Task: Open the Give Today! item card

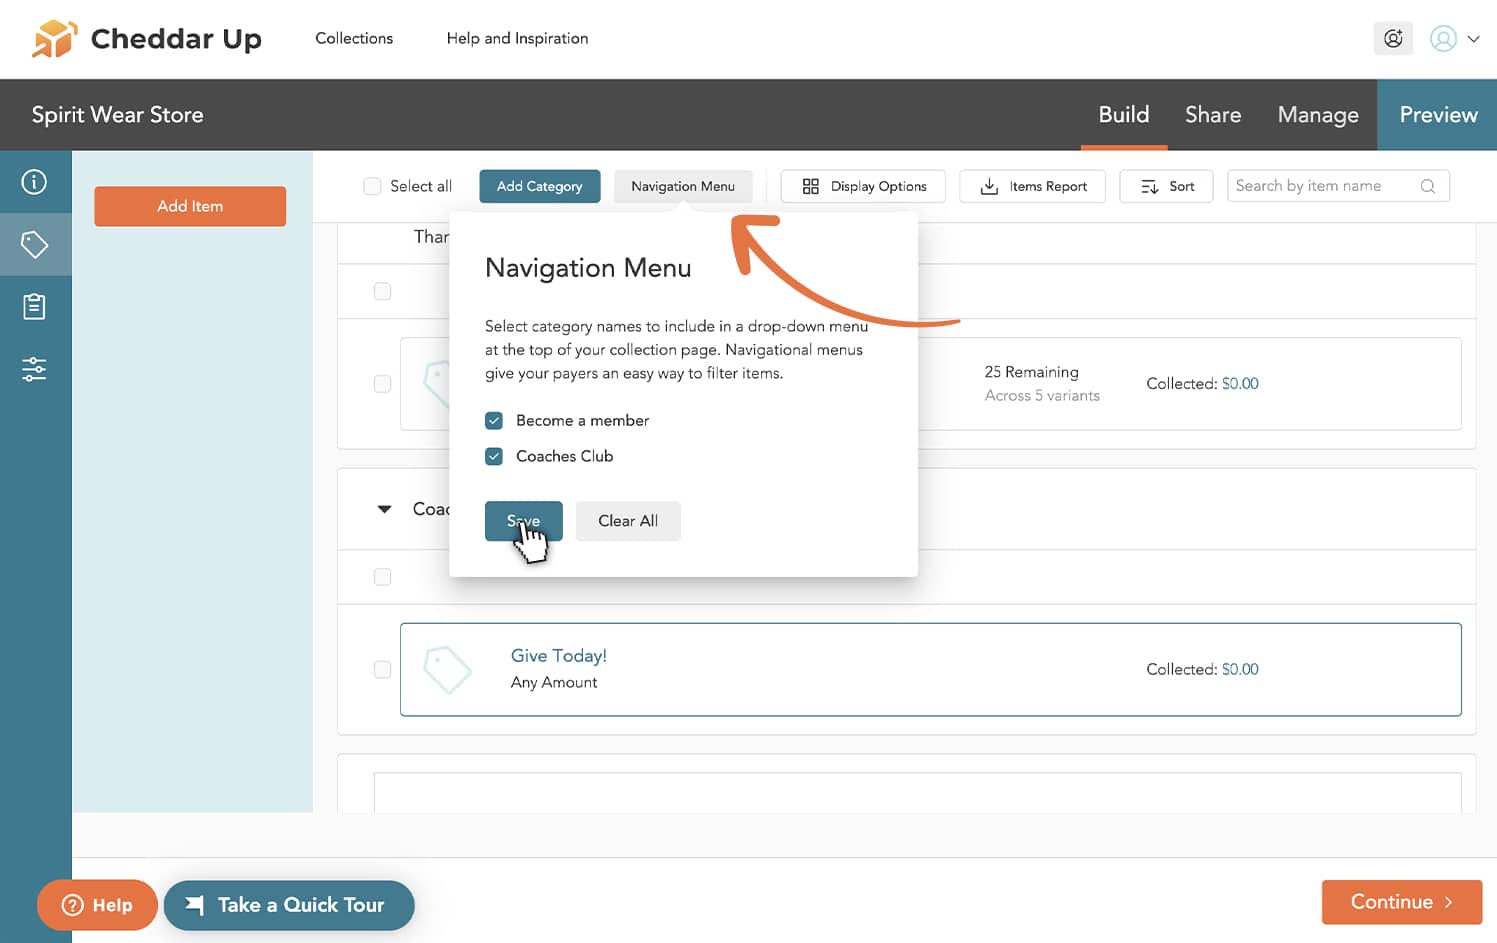Action: click(930, 669)
